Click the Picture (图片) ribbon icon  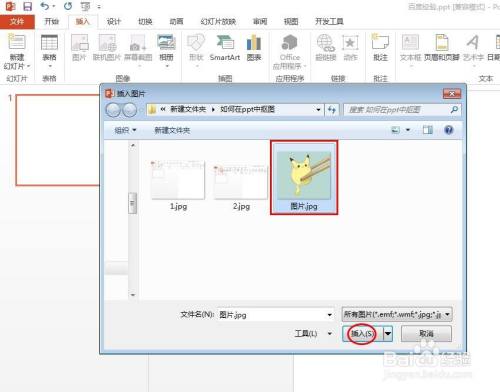click(x=79, y=43)
